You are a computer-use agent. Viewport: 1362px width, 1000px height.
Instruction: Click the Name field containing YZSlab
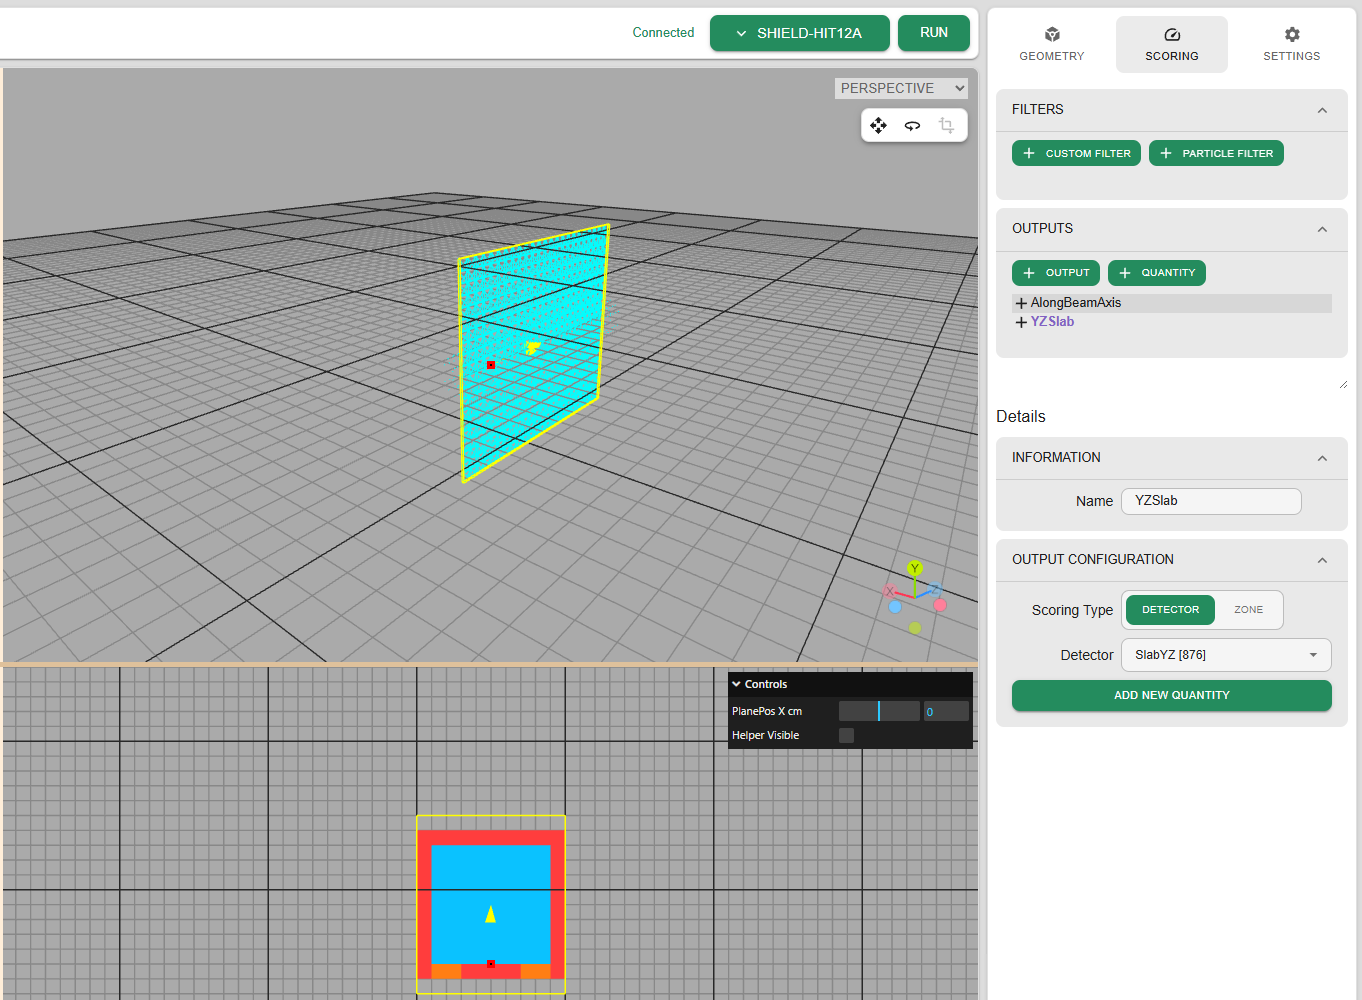pyautogui.click(x=1211, y=501)
